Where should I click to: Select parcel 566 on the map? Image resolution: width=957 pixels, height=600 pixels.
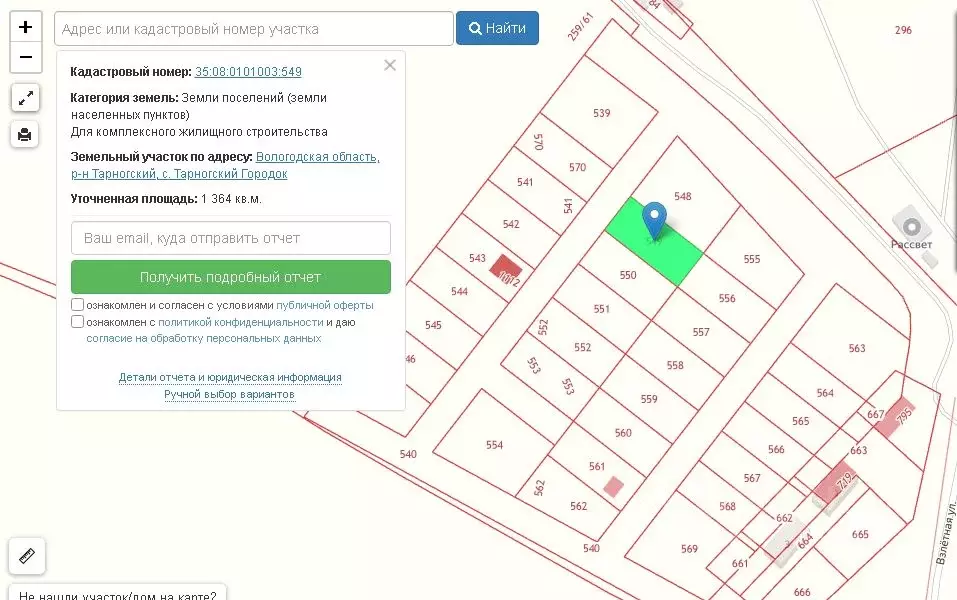pos(776,450)
